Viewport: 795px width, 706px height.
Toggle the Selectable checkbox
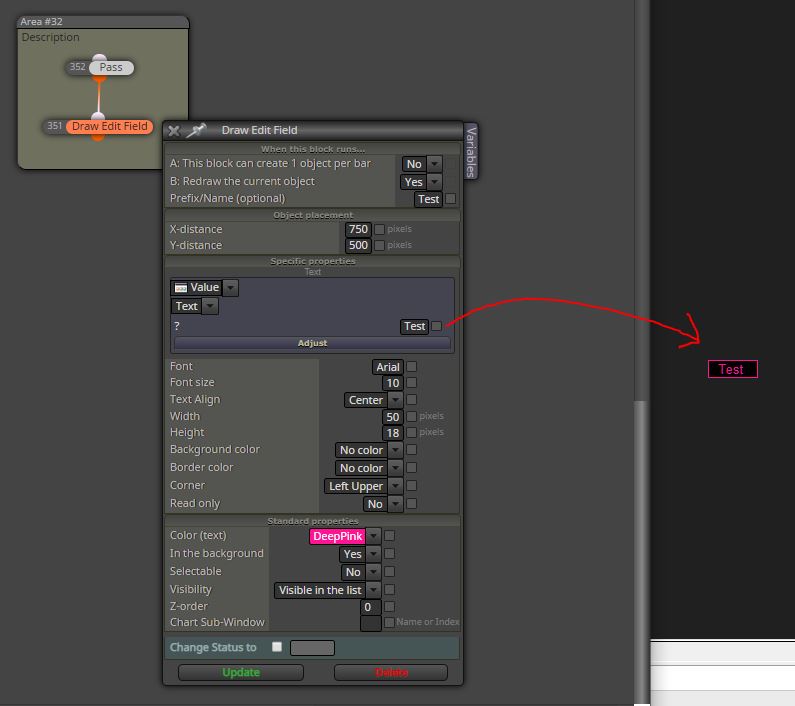click(x=389, y=572)
